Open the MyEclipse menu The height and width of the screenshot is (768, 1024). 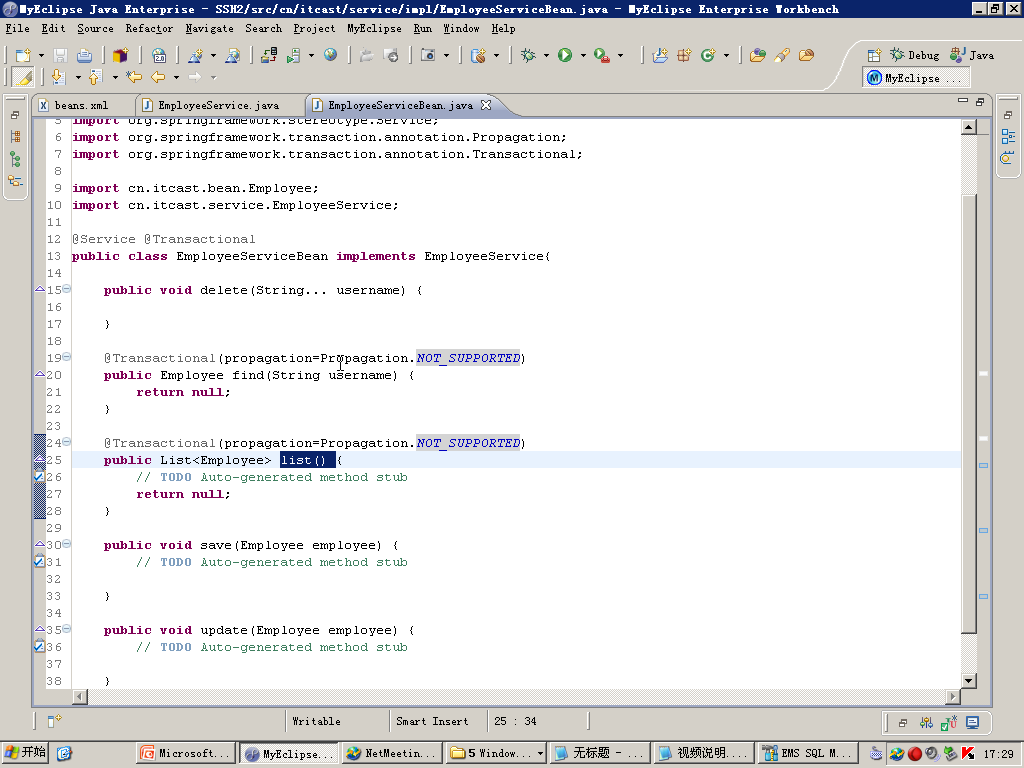374,29
